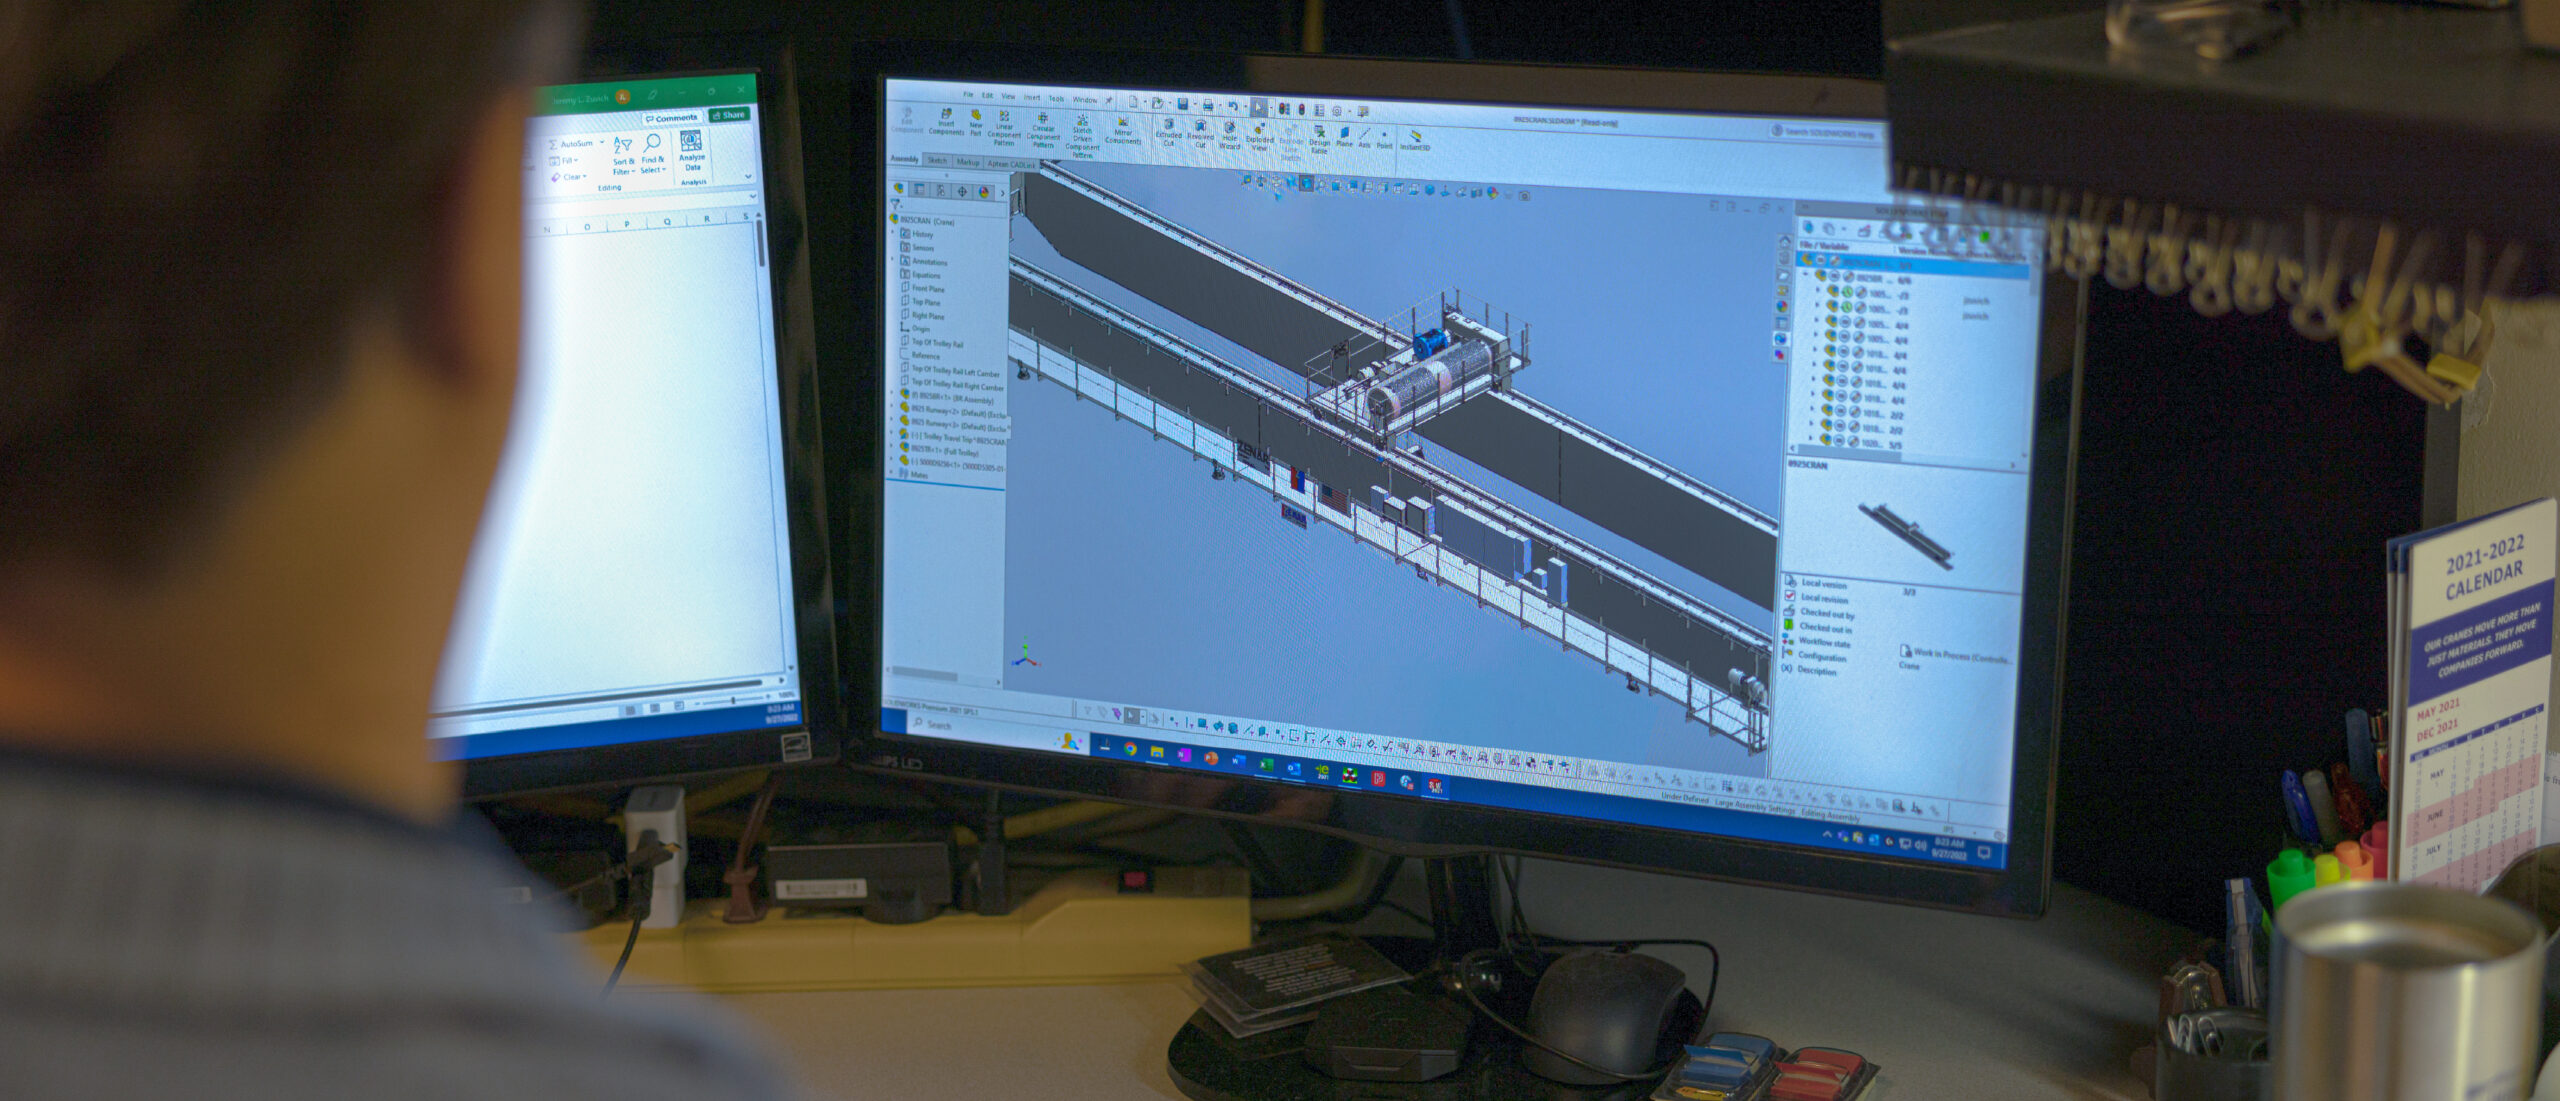Select Origin in the feature tree
2560x1101 pixels.
[915, 328]
